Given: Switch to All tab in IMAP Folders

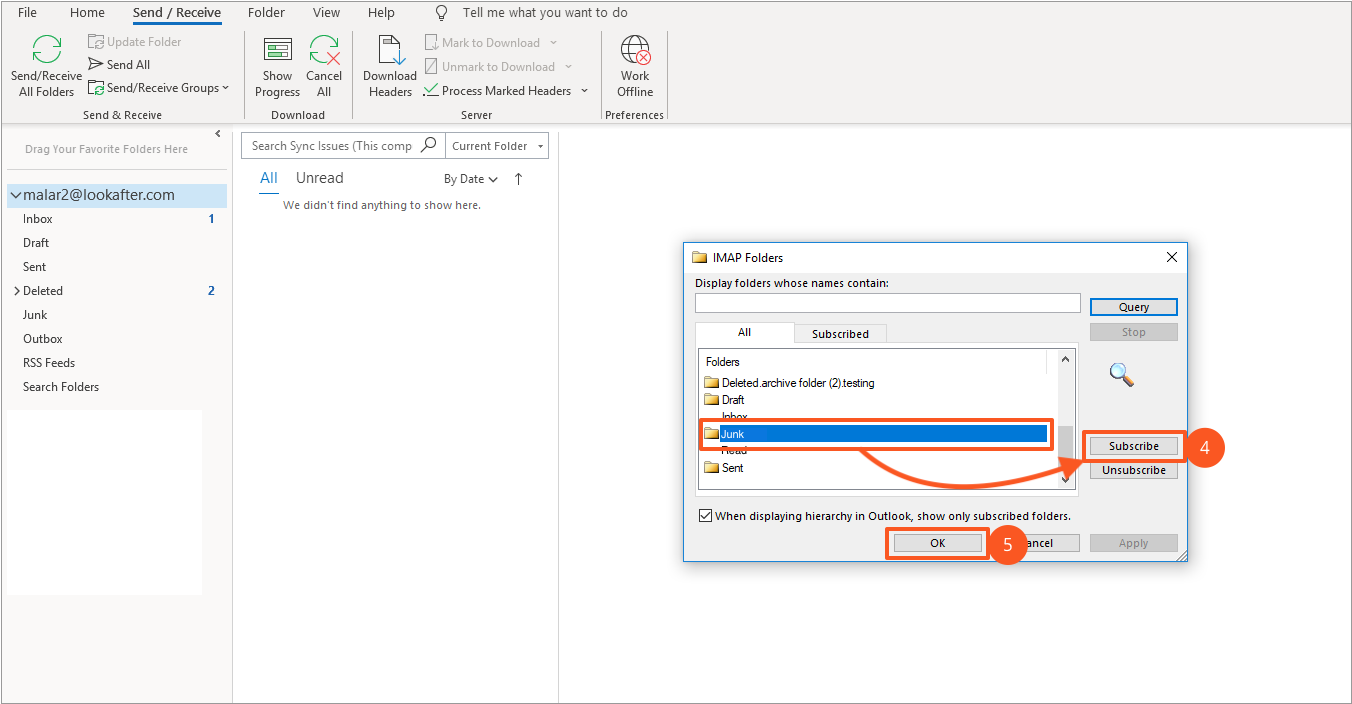Looking at the screenshot, I should (745, 333).
